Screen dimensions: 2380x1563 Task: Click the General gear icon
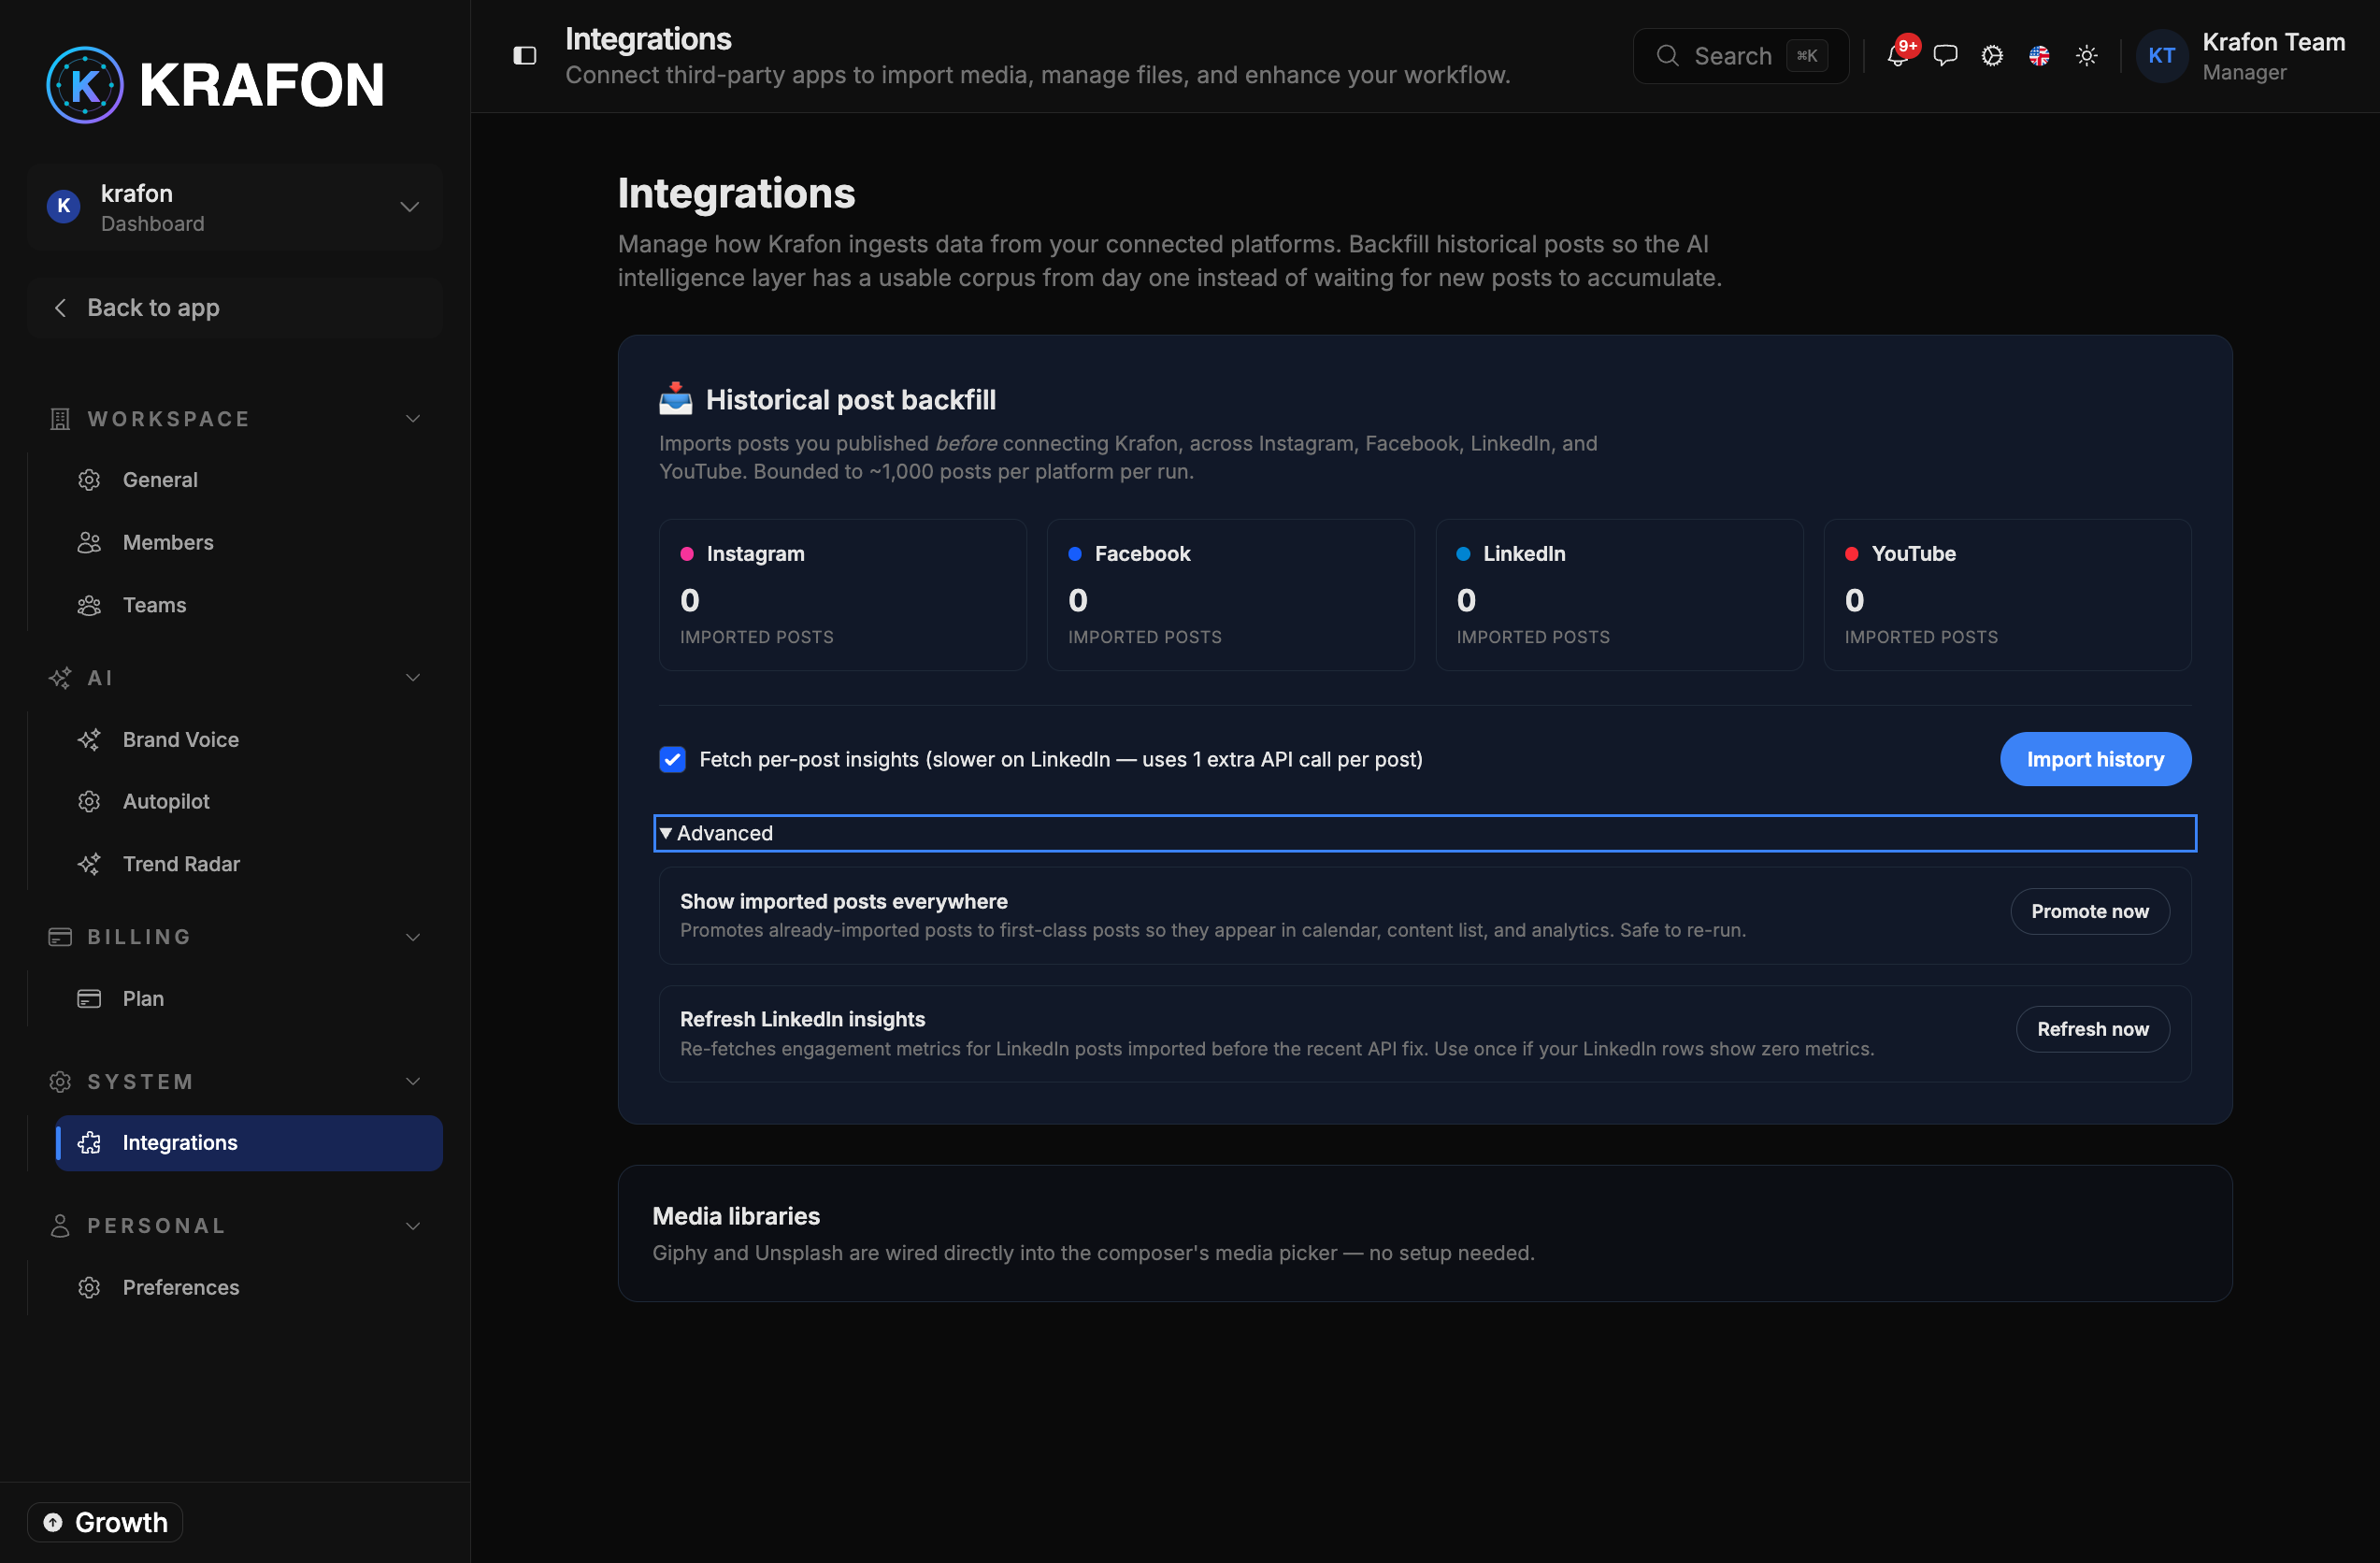tap(90, 480)
